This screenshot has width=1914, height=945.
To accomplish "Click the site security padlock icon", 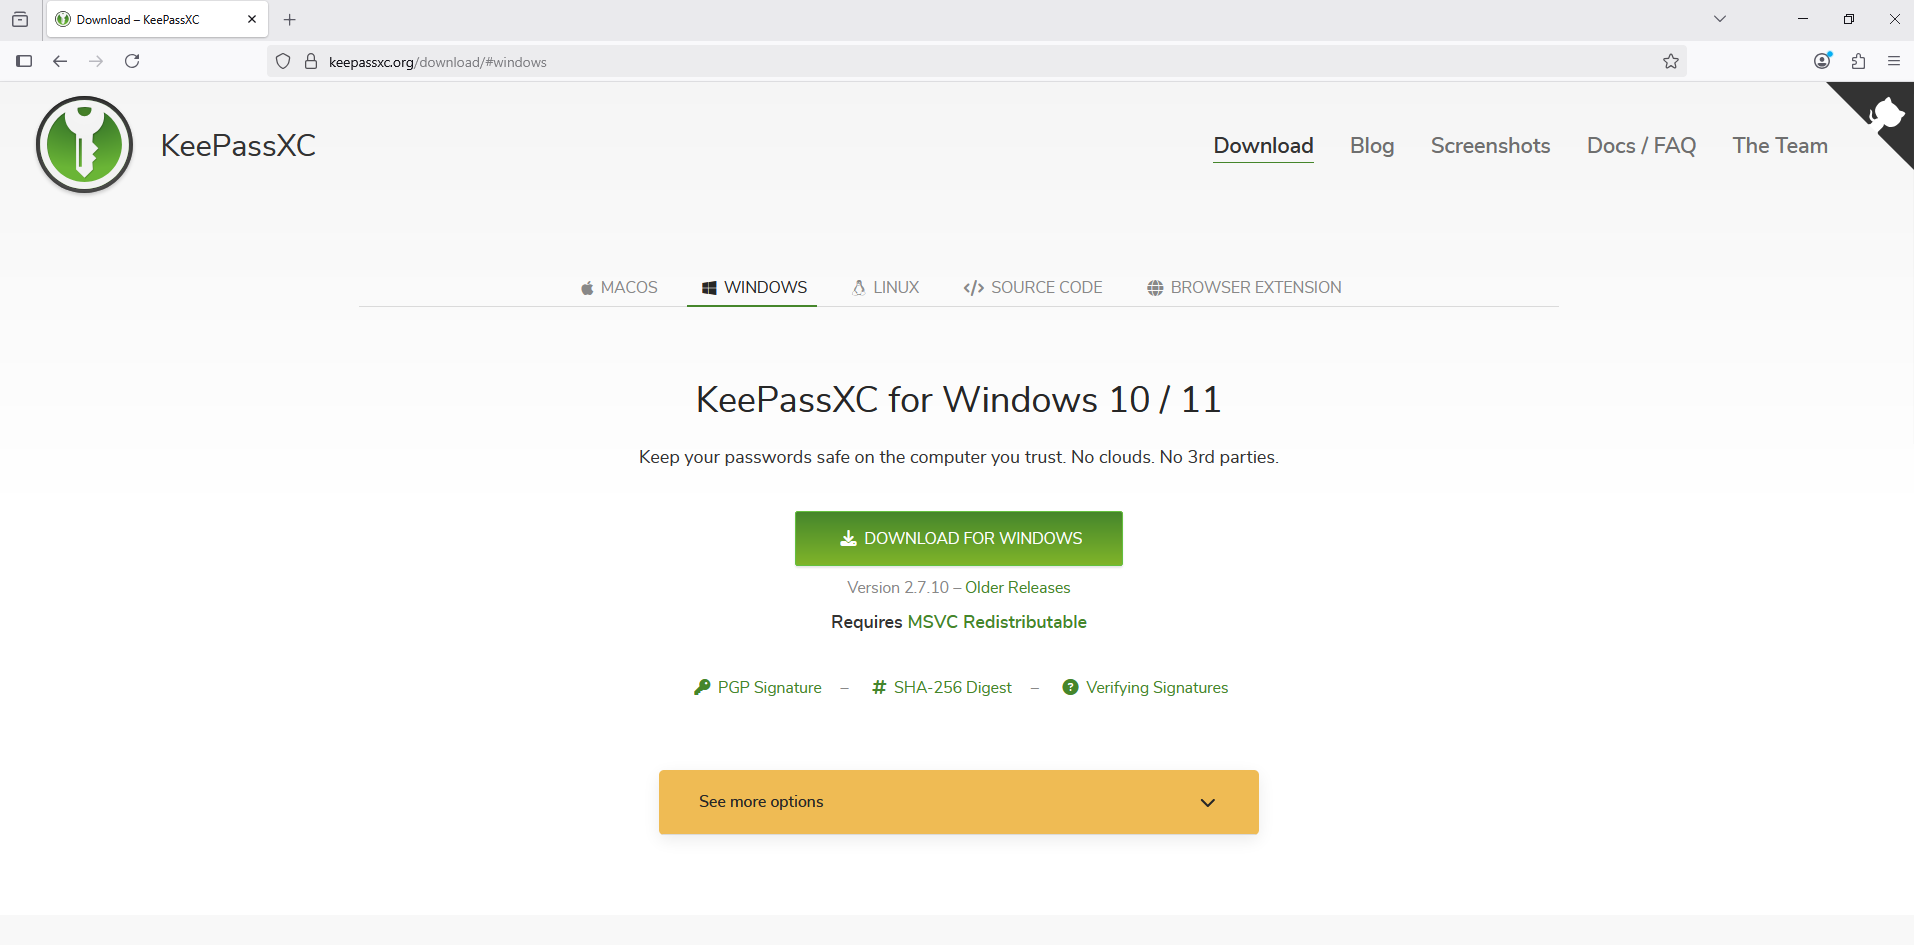I will [x=311, y=62].
